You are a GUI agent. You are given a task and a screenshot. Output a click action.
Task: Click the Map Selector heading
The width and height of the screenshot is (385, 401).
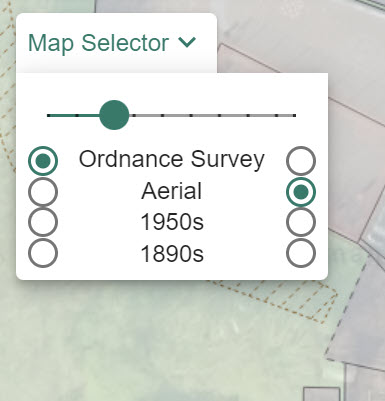[98, 43]
